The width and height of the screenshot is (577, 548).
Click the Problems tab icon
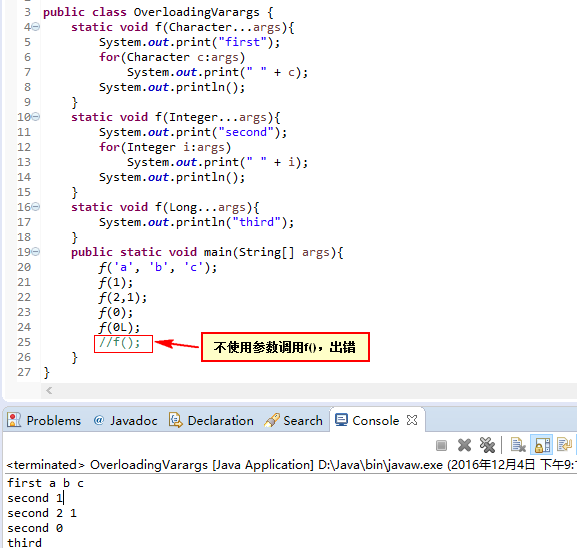[x=14, y=420]
